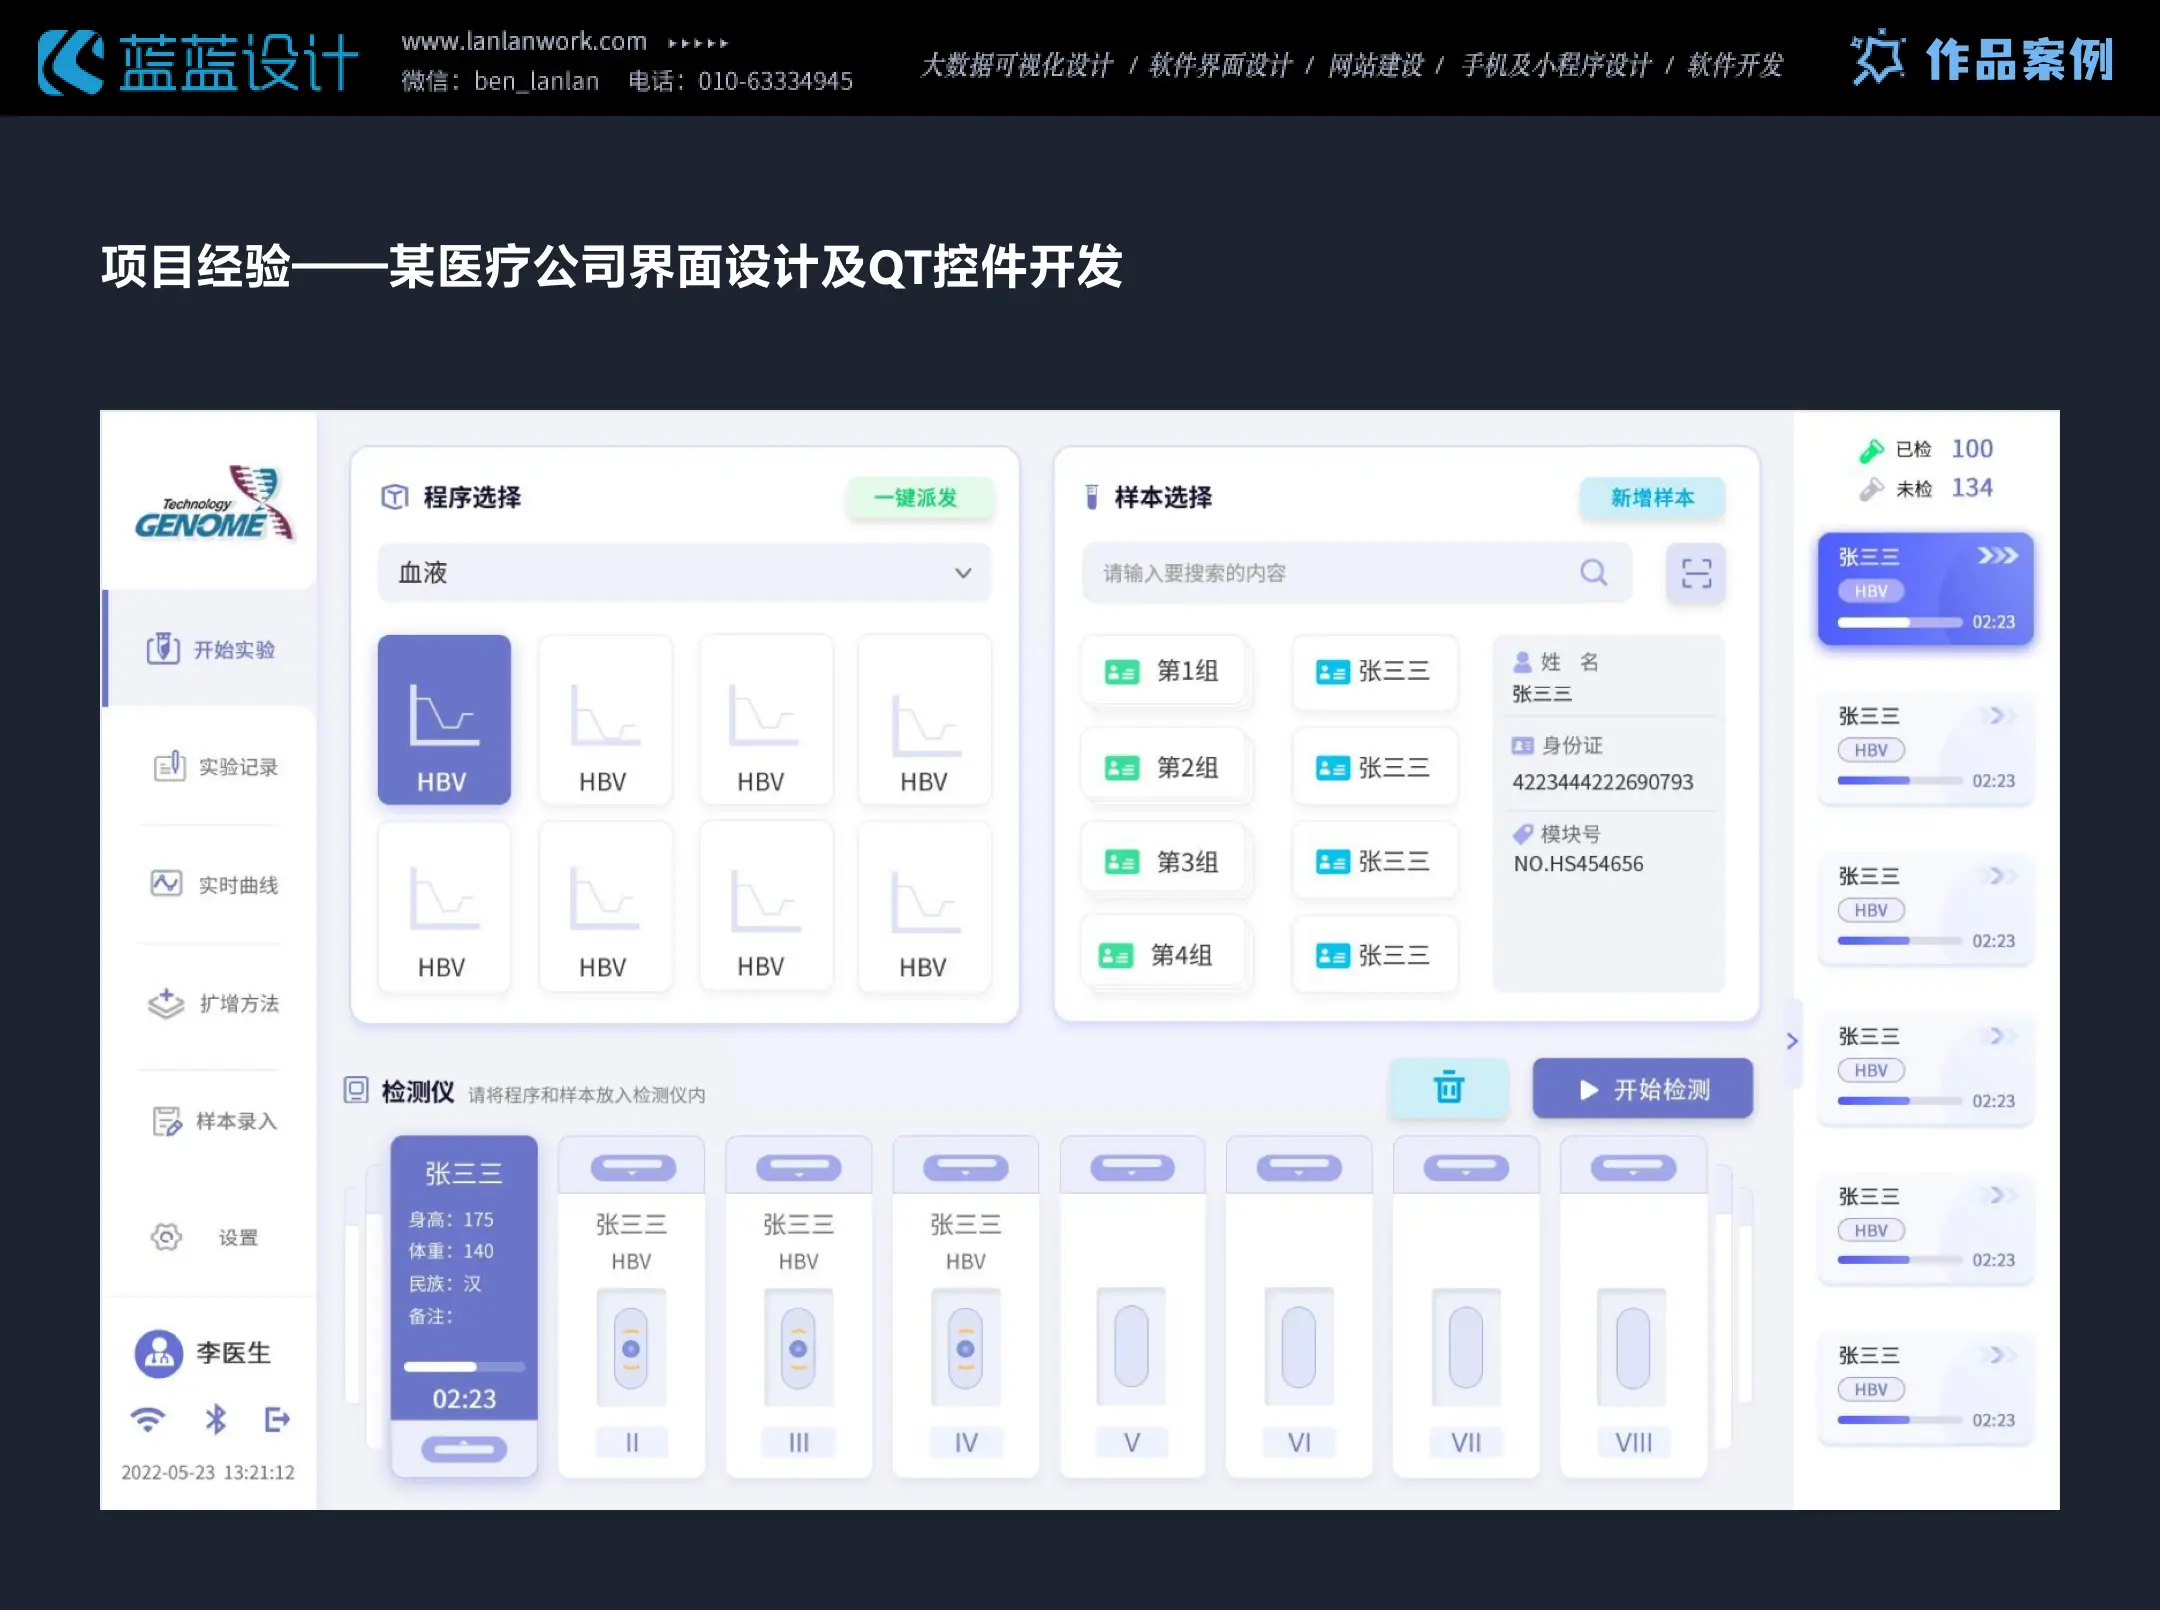This screenshot has width=2160, height=1610.
Task: Expand the right panel using the chevron
Action: pos(1793,1041)
